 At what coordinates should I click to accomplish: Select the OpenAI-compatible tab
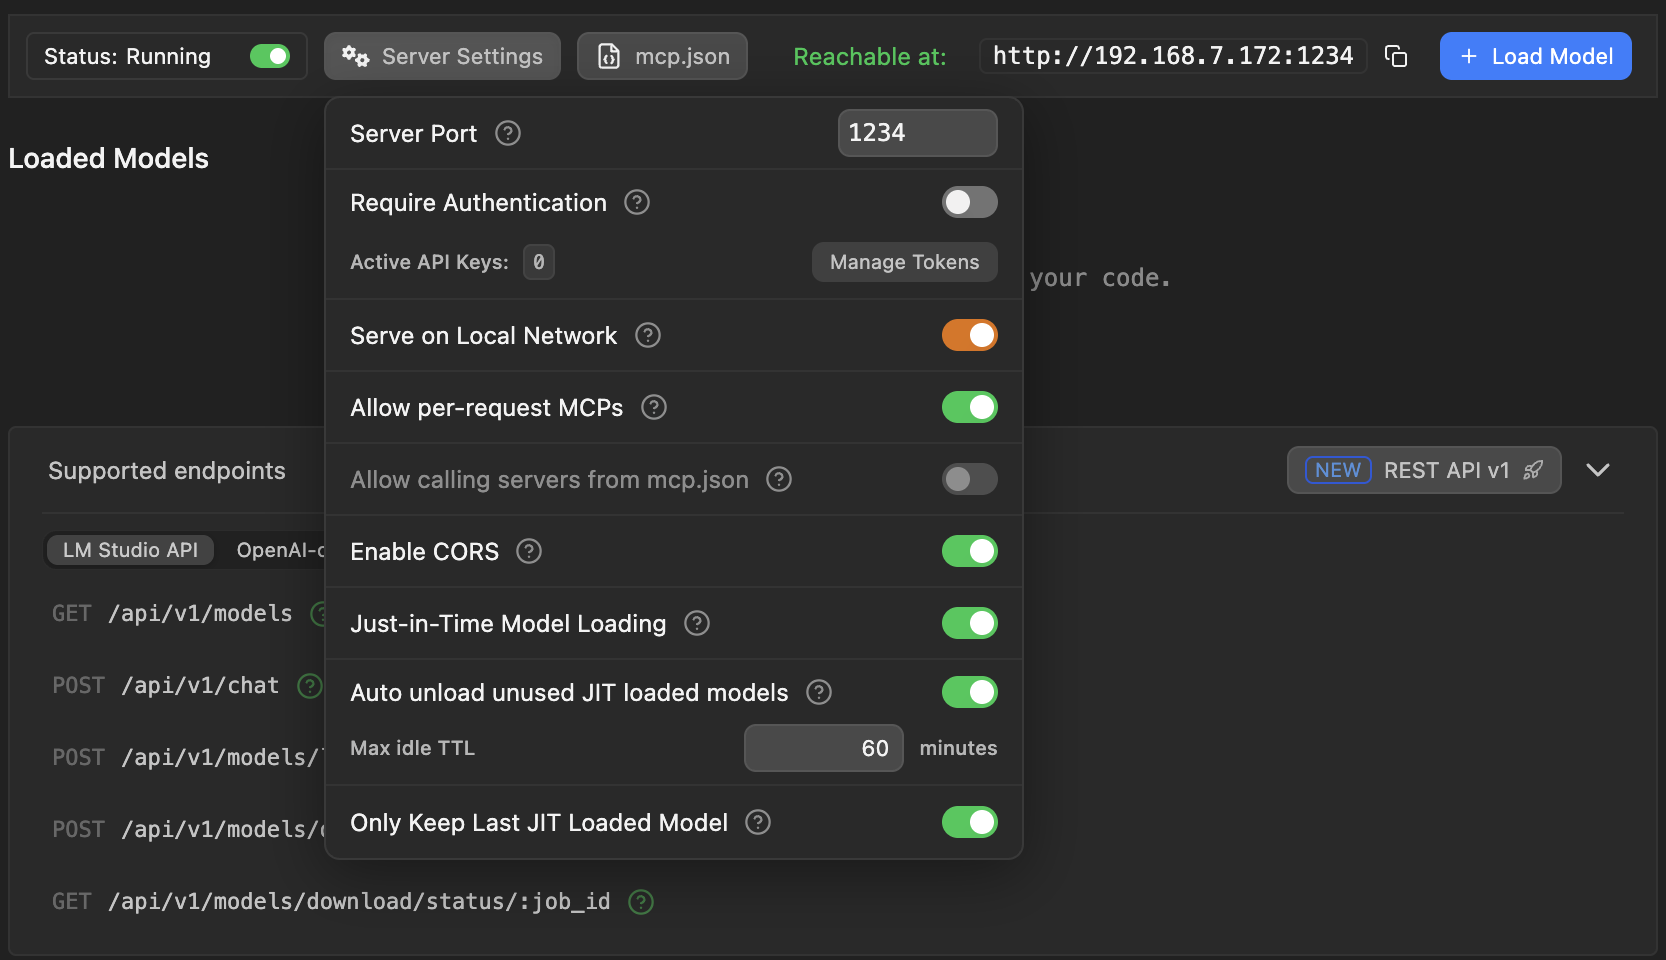point(278,549)
